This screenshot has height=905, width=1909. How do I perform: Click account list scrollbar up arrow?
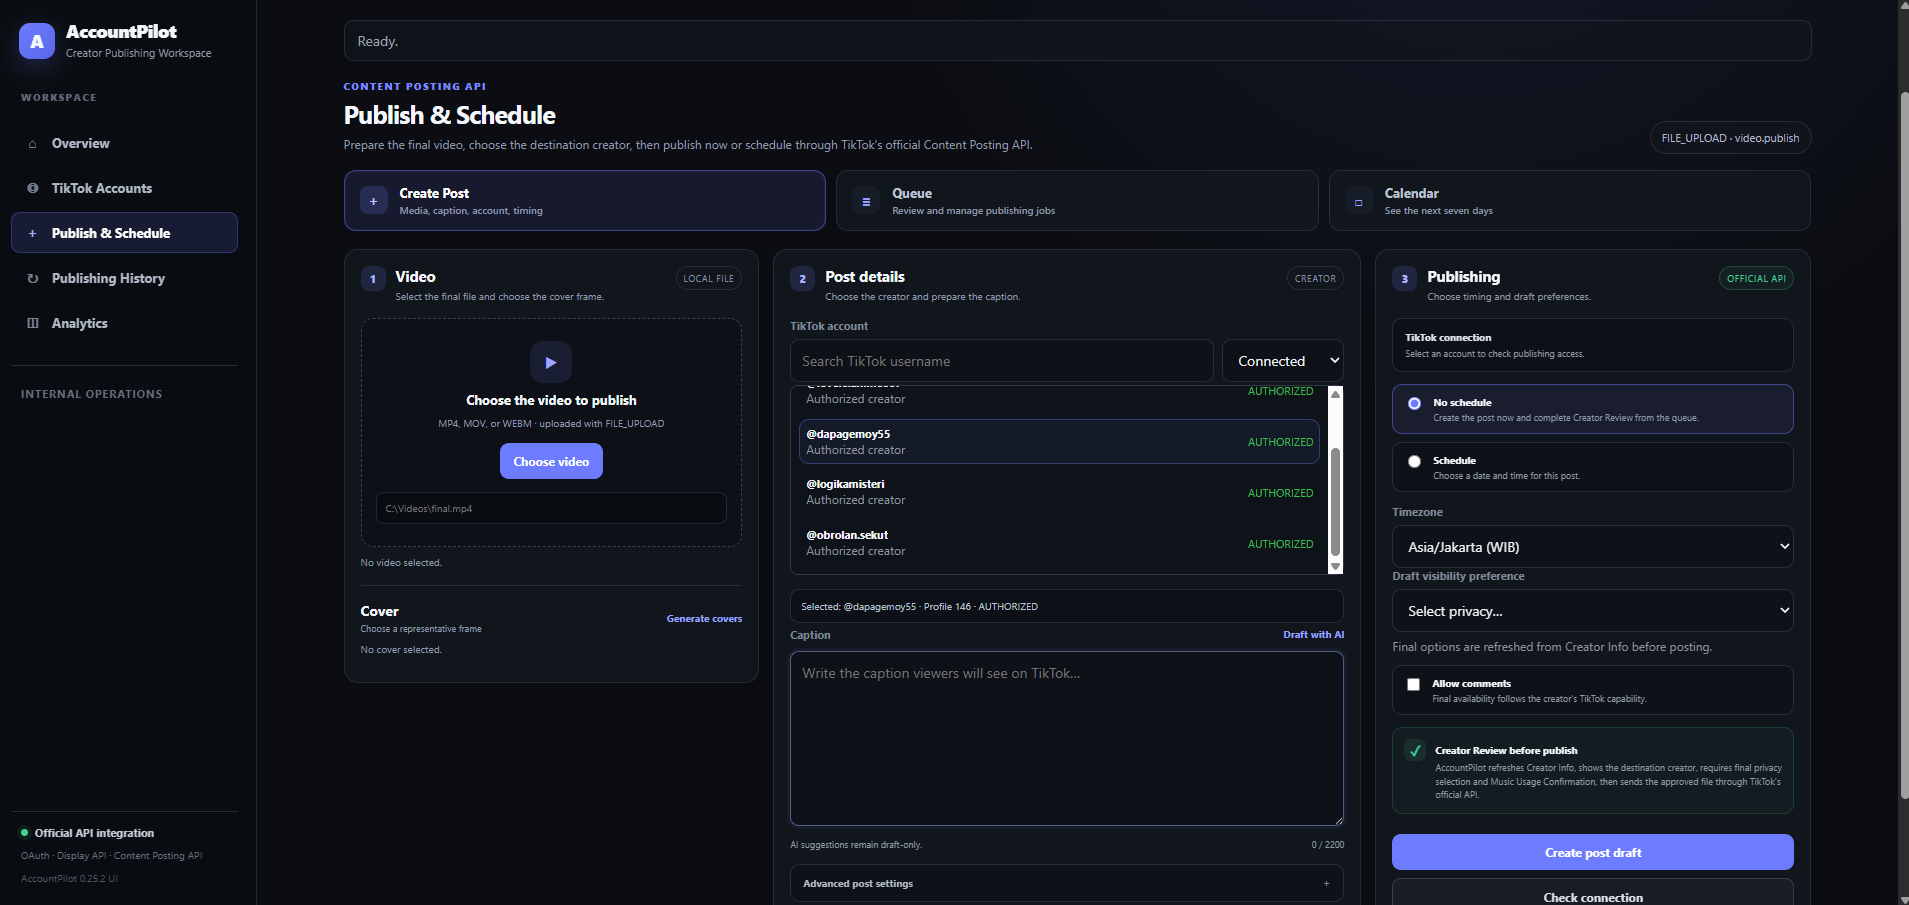[x=1335, y=394]
